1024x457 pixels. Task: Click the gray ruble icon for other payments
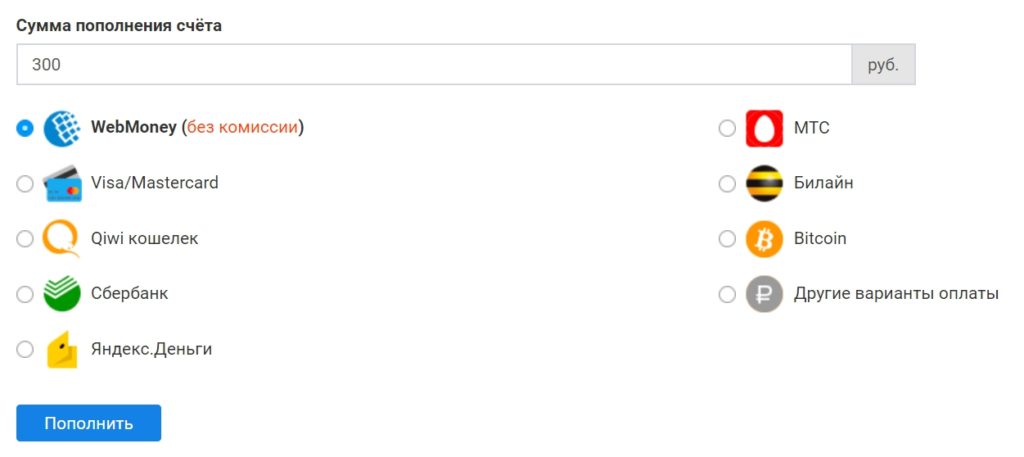tap(764, 294)
